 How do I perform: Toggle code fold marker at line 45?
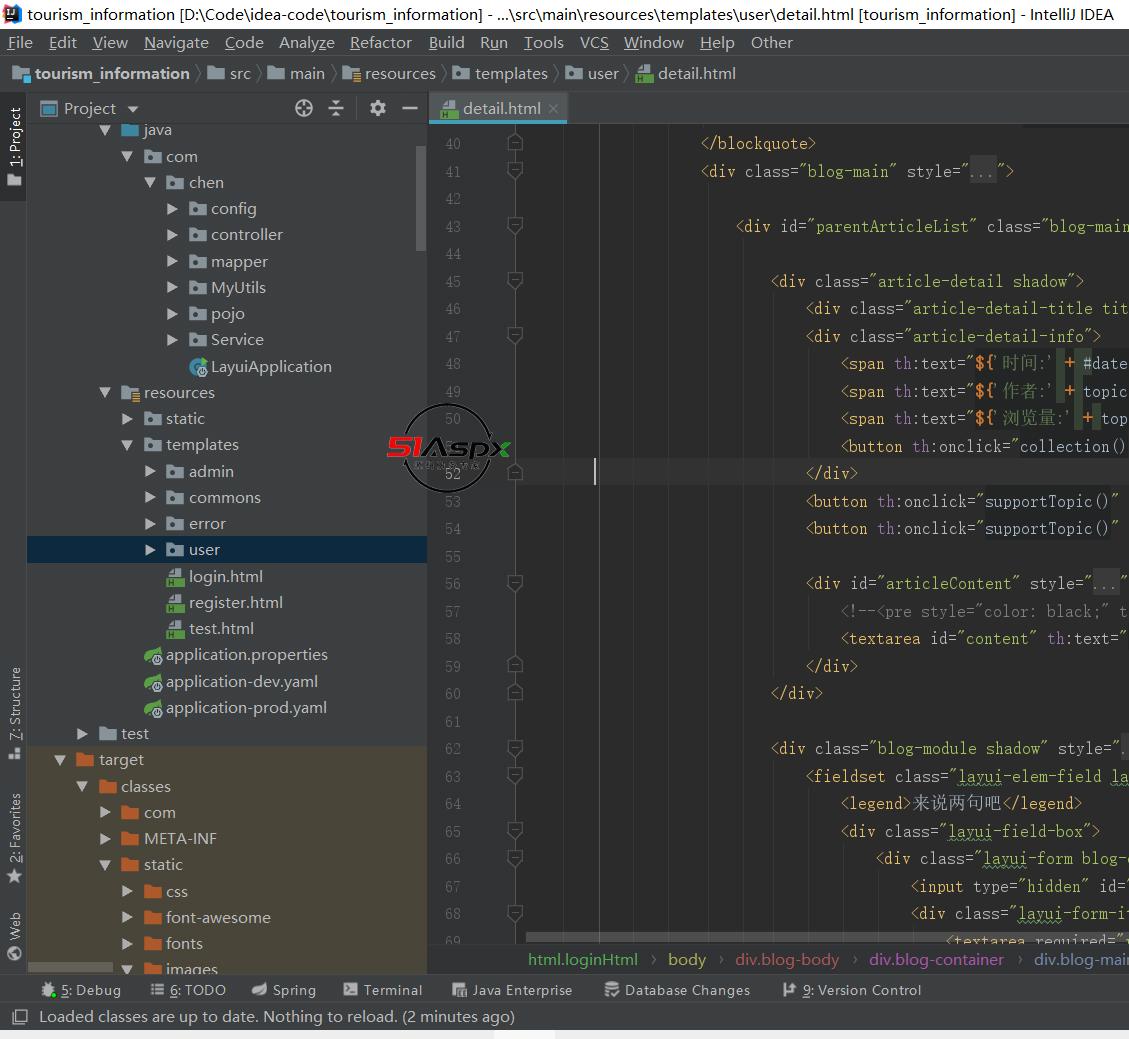515,281
